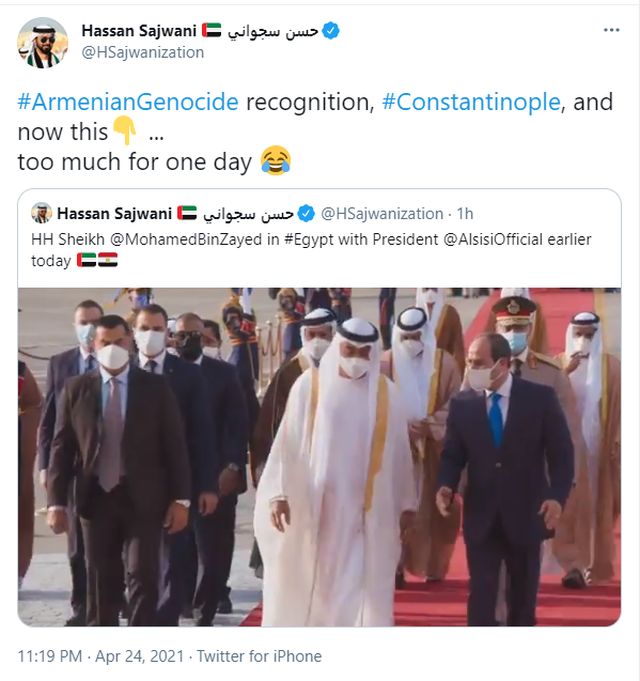This screenshot has height=681, width=640.
Task: Open the quoted tweet photo of the leaders
Action: tap(319, 457)
